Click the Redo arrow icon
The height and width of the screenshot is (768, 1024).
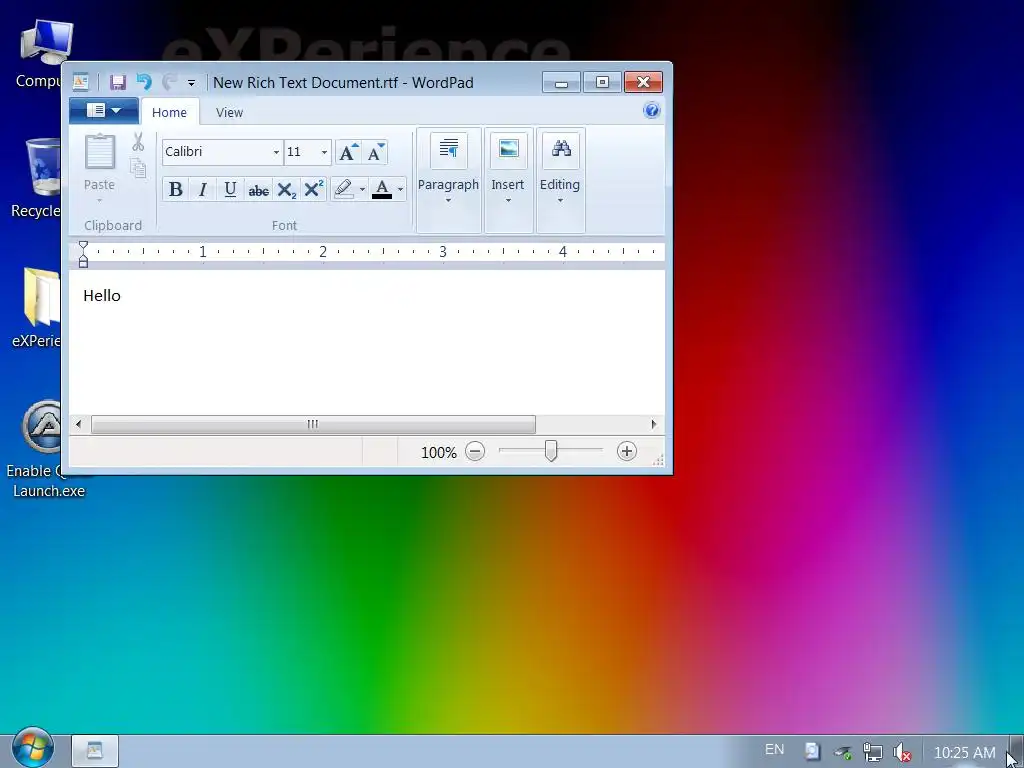pyautogui.click(x=169, y=82)
